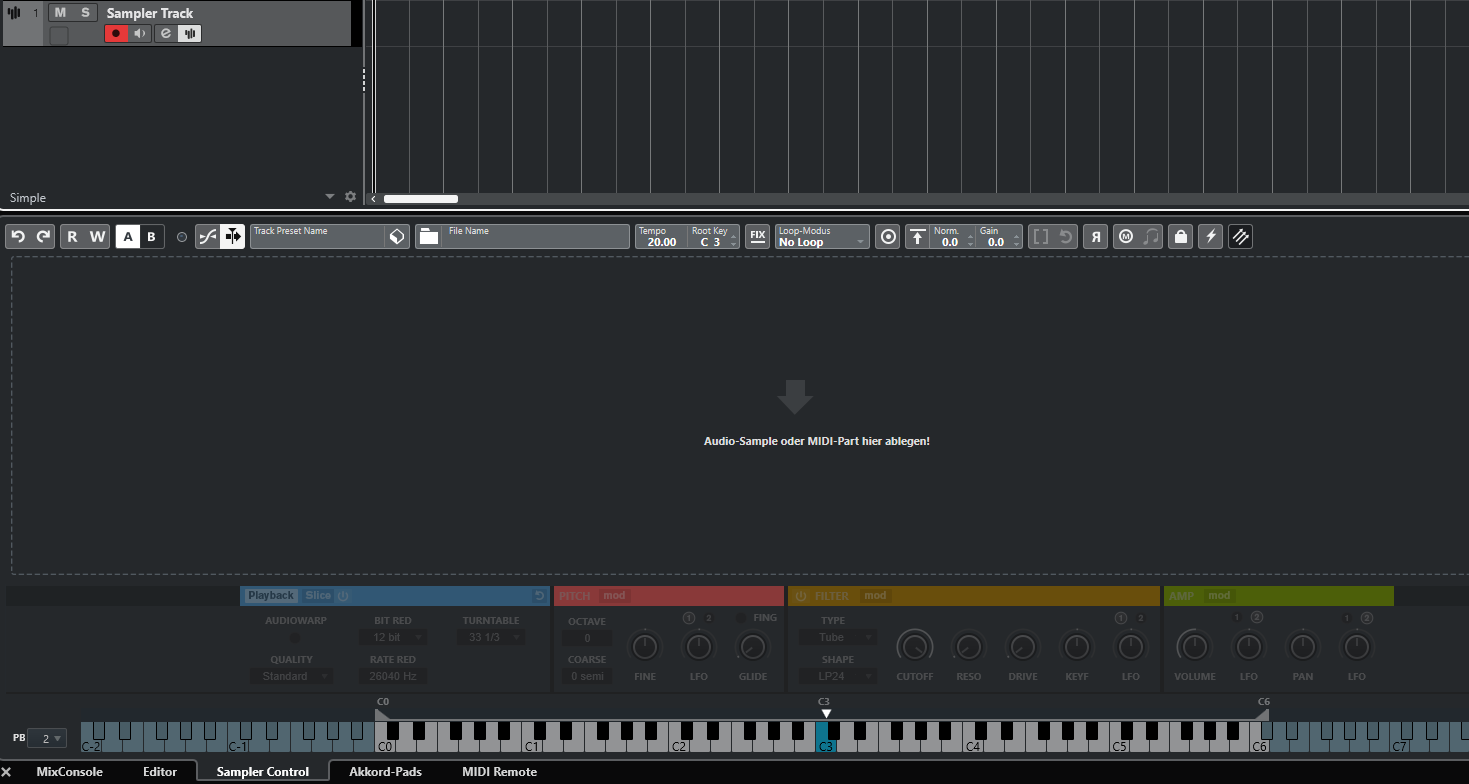Toggle the FIX pitch button
This screenshot has width=1469, height=784.
click(x=758, y=237)
